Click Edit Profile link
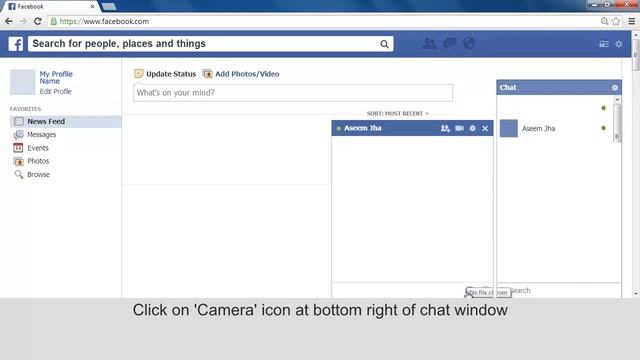The height and width of the screenshot is (360, 640). click(x=56, y=91)
